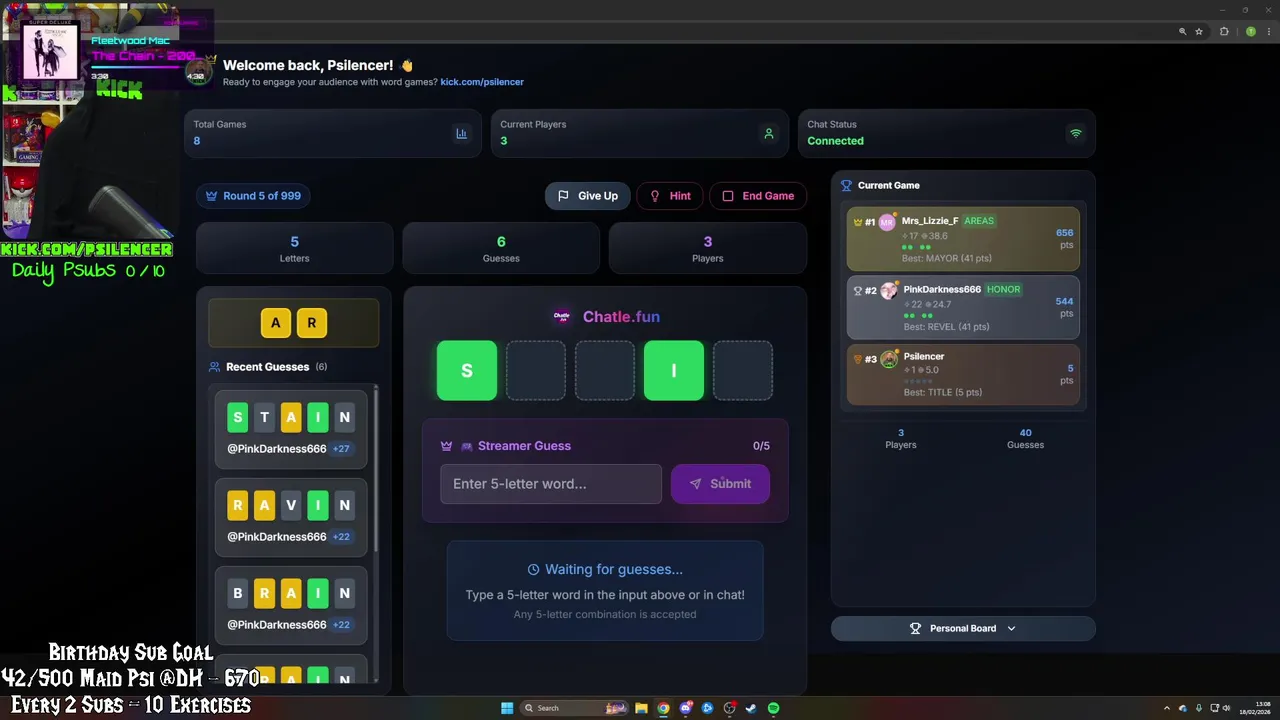This screenshot has height=720, width=1280.
Task: Show hidden system tray icons
Action: (x=1168, y=708)
